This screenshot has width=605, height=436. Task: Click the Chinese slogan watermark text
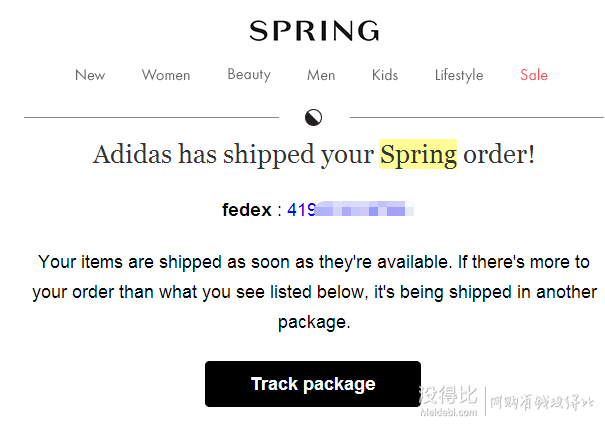point(542,402)
